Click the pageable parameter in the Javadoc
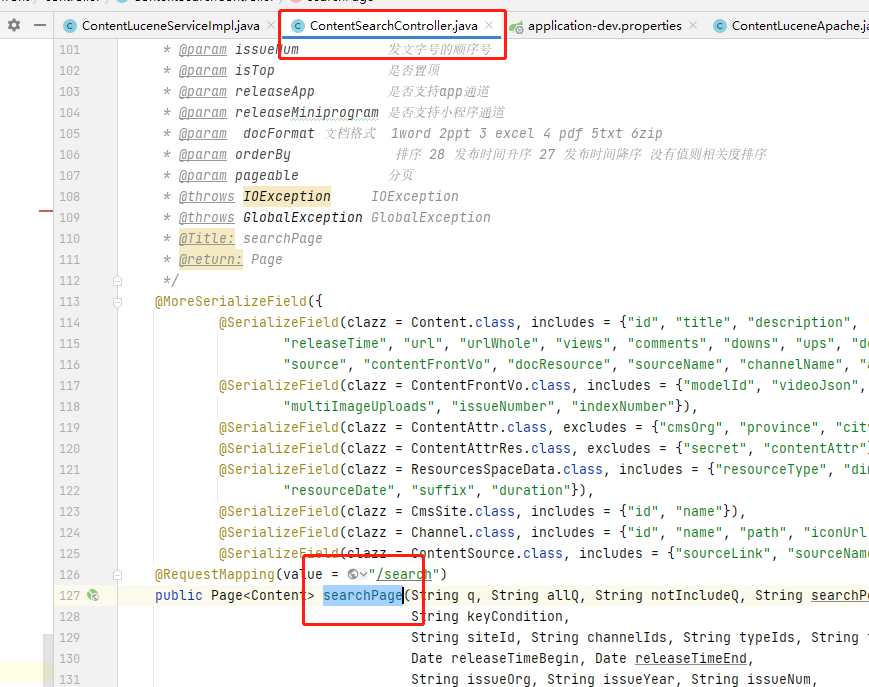 (x=267, y=176)
